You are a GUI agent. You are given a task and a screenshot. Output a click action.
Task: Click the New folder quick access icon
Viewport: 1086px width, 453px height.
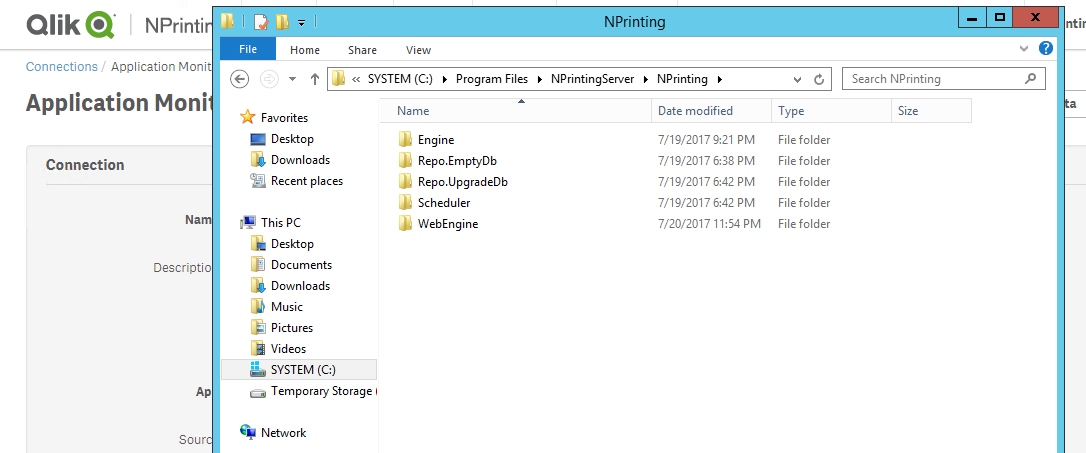[282, 21]
